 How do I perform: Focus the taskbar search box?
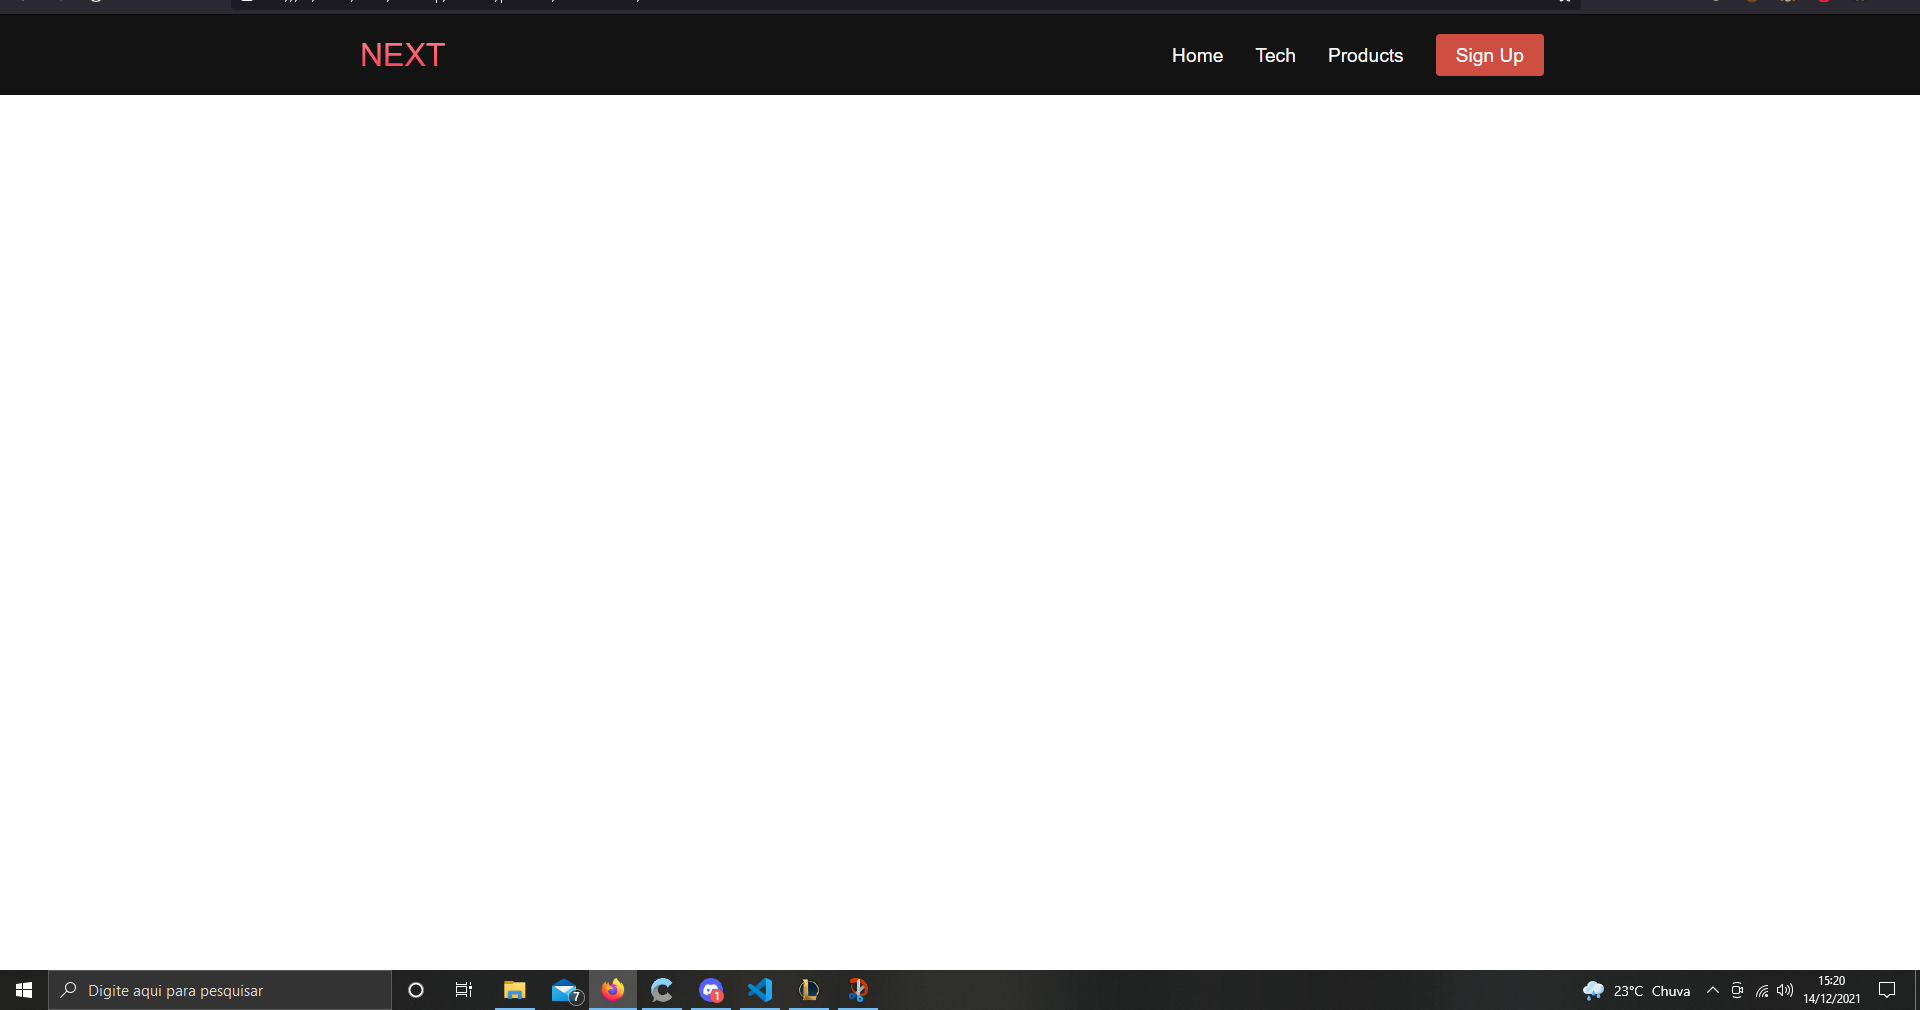tap(220, 990)
